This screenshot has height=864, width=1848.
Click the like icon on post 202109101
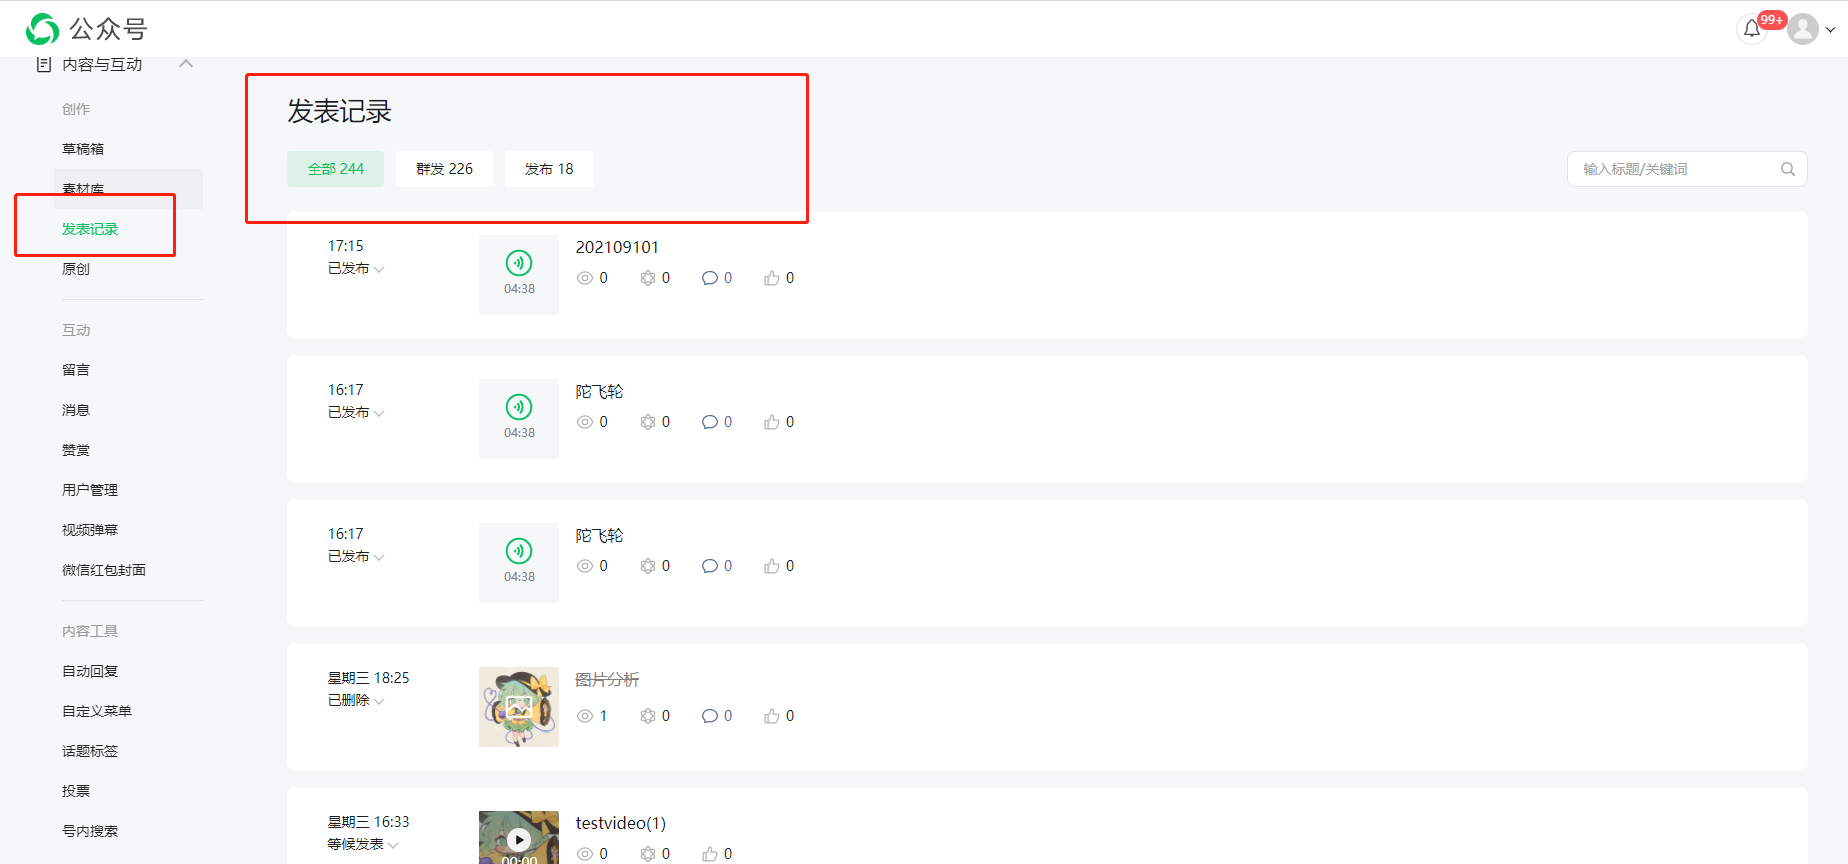pyautogui.click(x=772, y=278)
